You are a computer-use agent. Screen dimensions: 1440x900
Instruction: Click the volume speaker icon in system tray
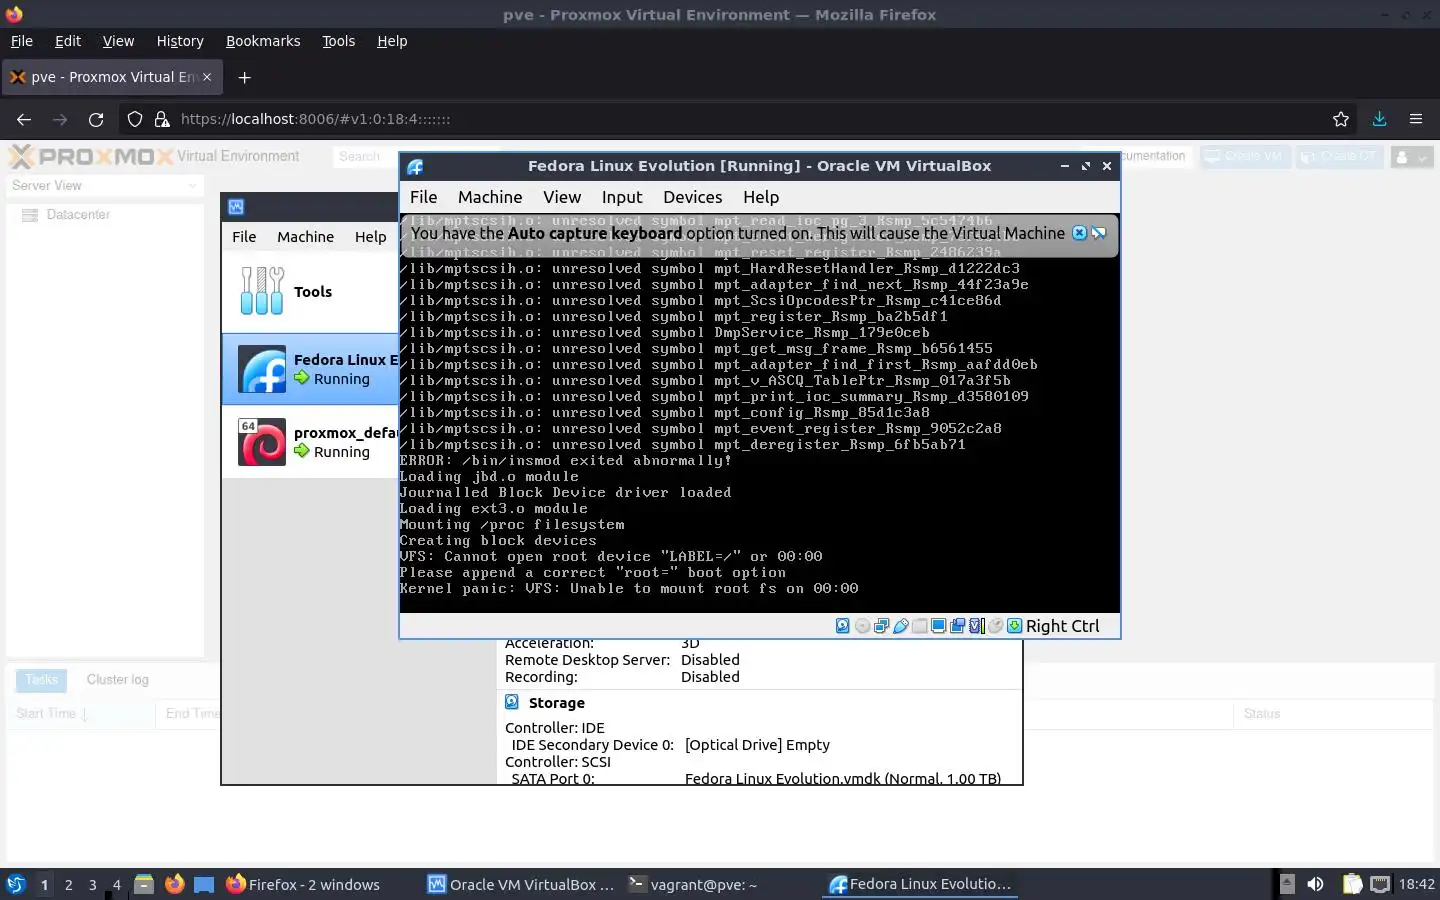1316,884
